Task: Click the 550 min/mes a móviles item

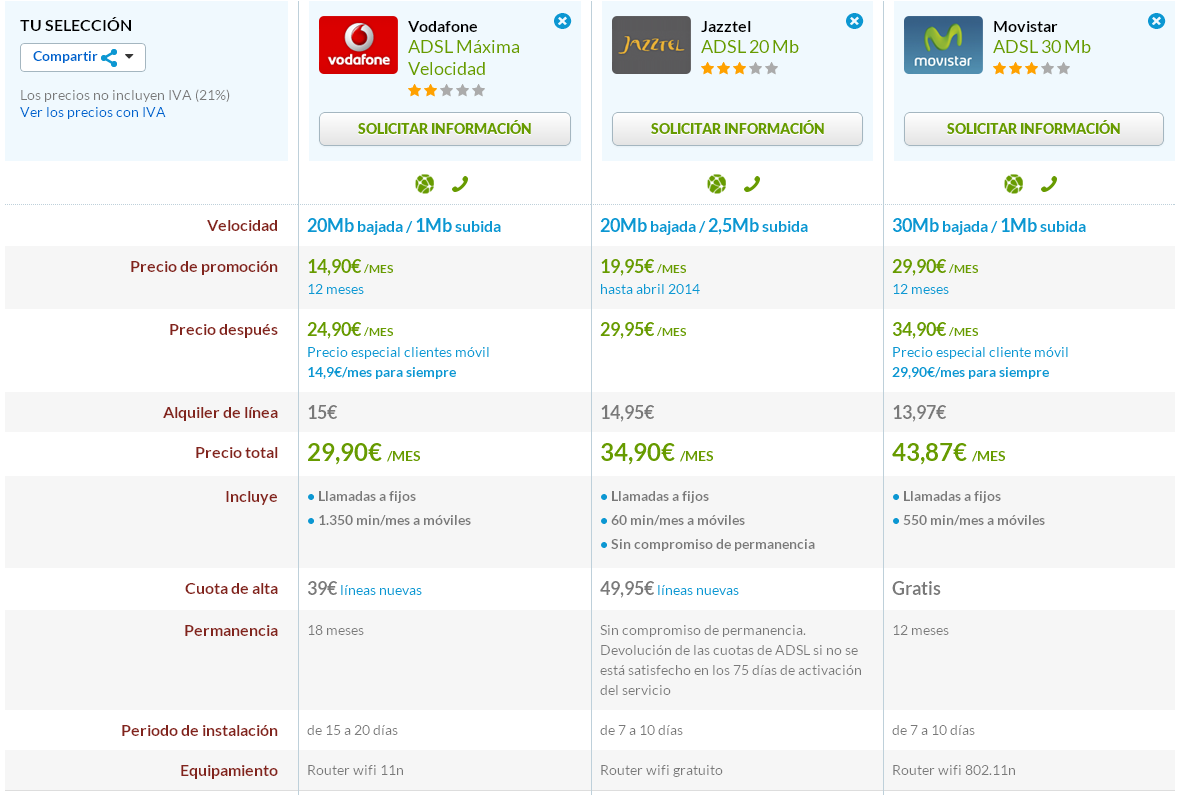Action: tap(968, 520)
